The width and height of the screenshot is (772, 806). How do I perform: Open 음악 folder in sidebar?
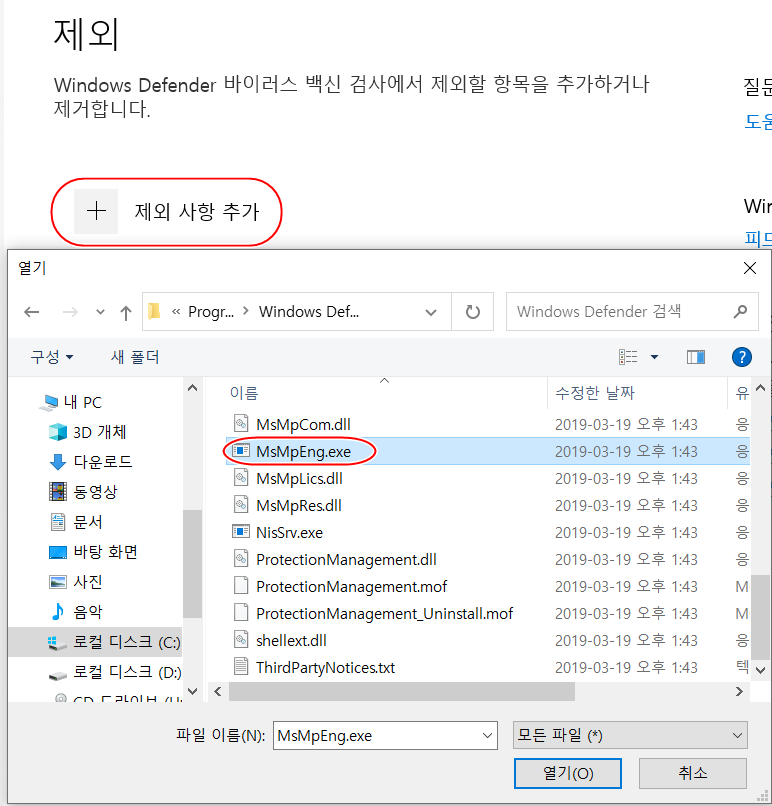click(76, 611)
